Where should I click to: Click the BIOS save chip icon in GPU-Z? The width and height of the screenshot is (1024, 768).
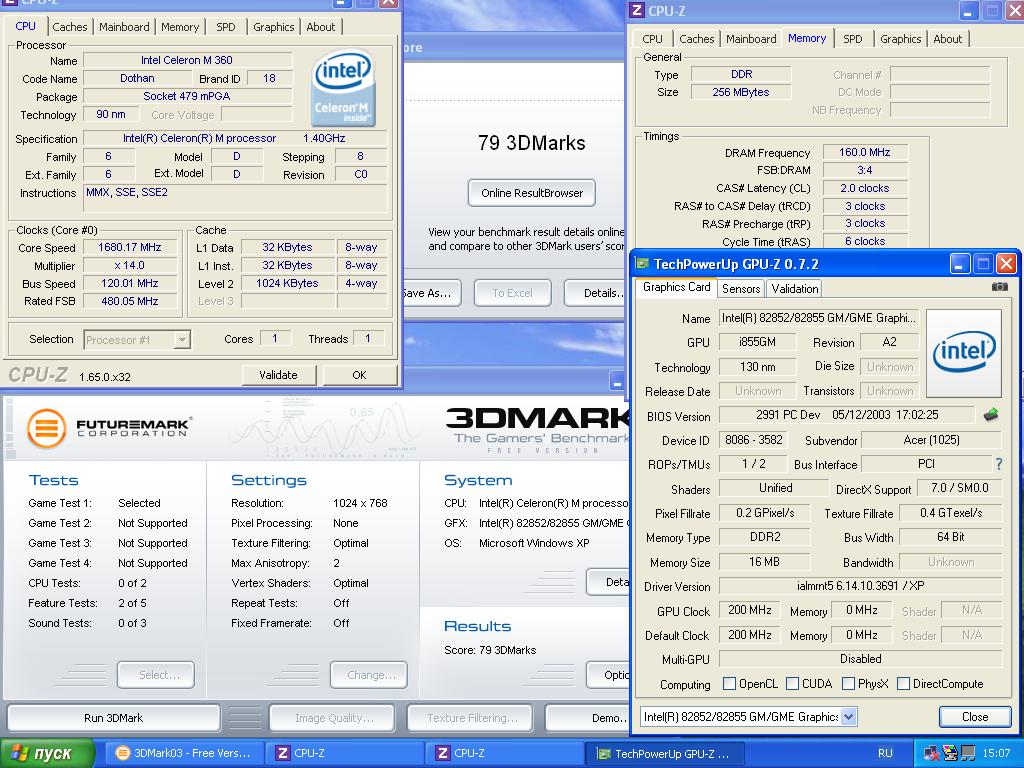coord(991,414)
